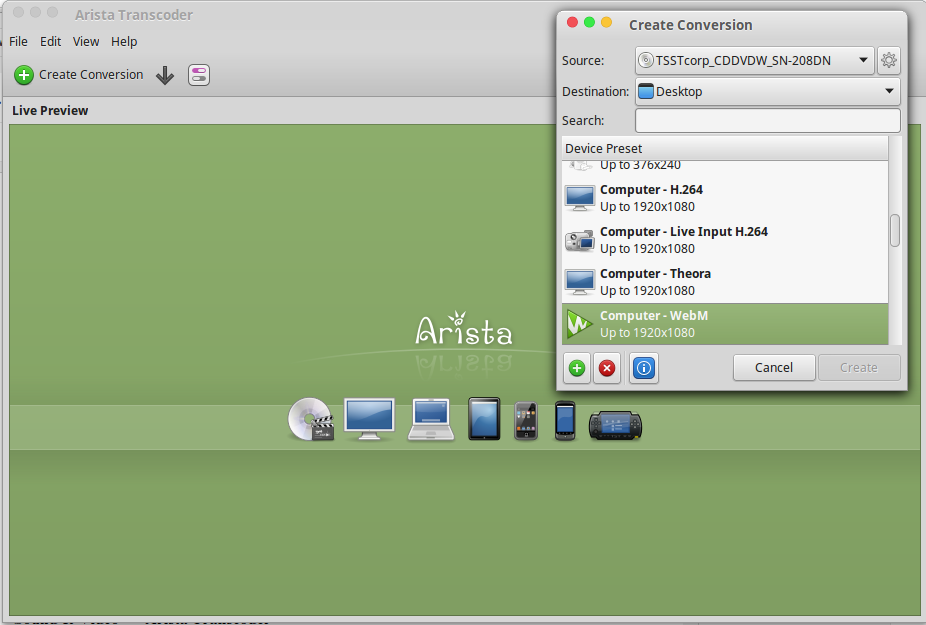Select the PSP device icon
Screen dimensions: 926x625
coord(614,424)
